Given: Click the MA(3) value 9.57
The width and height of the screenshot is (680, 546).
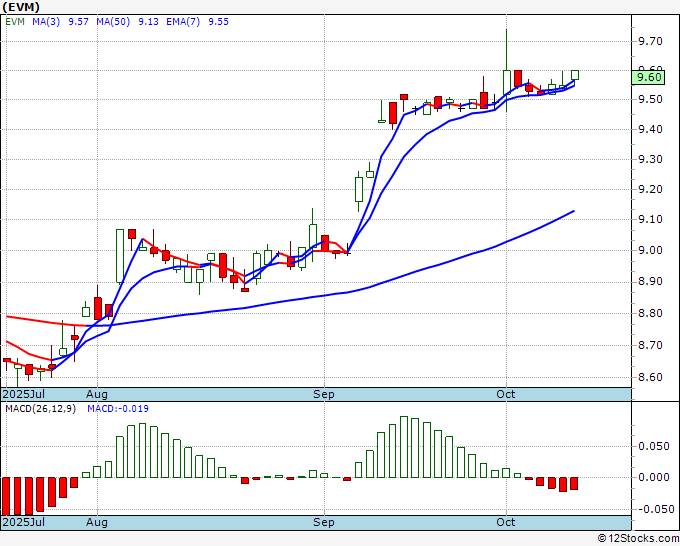Looking at the screenshot, I should (x=78, y=22).
